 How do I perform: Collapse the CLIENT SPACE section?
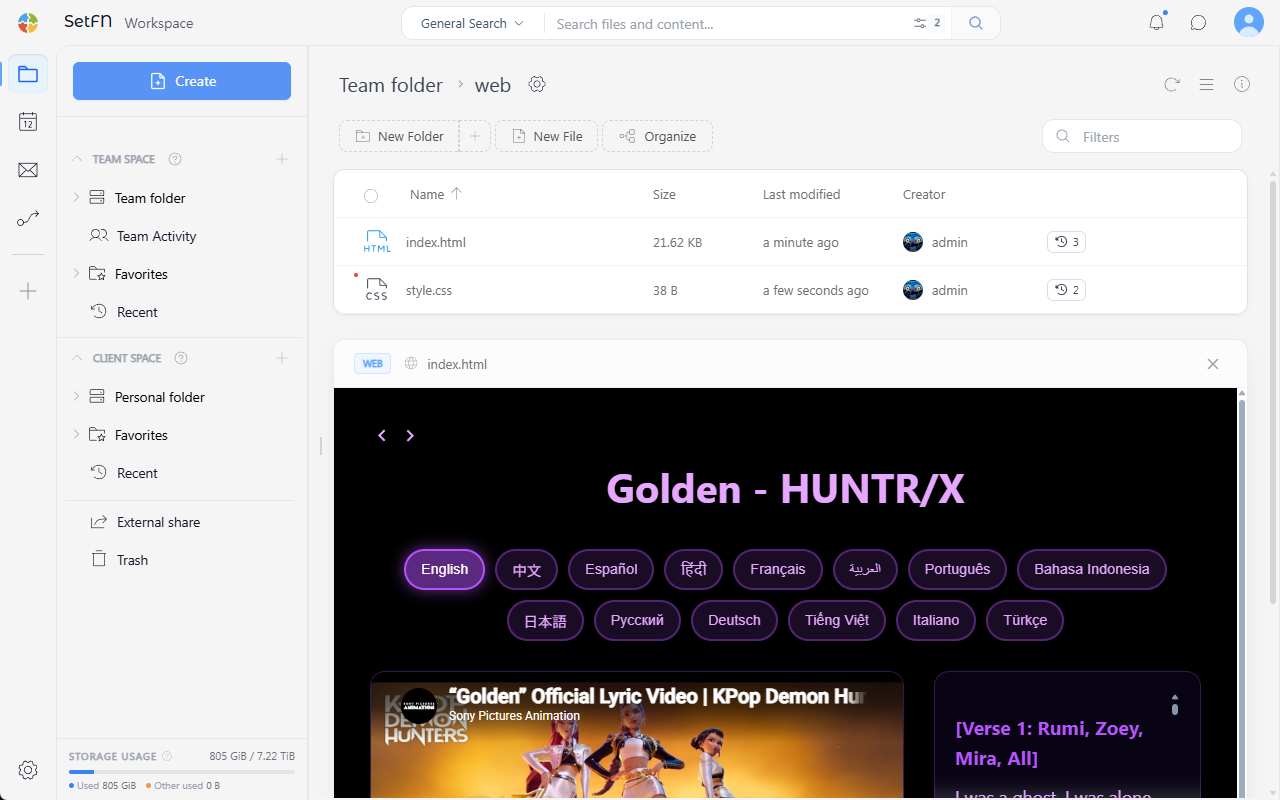pyautogui.click(x=77, y=358)
